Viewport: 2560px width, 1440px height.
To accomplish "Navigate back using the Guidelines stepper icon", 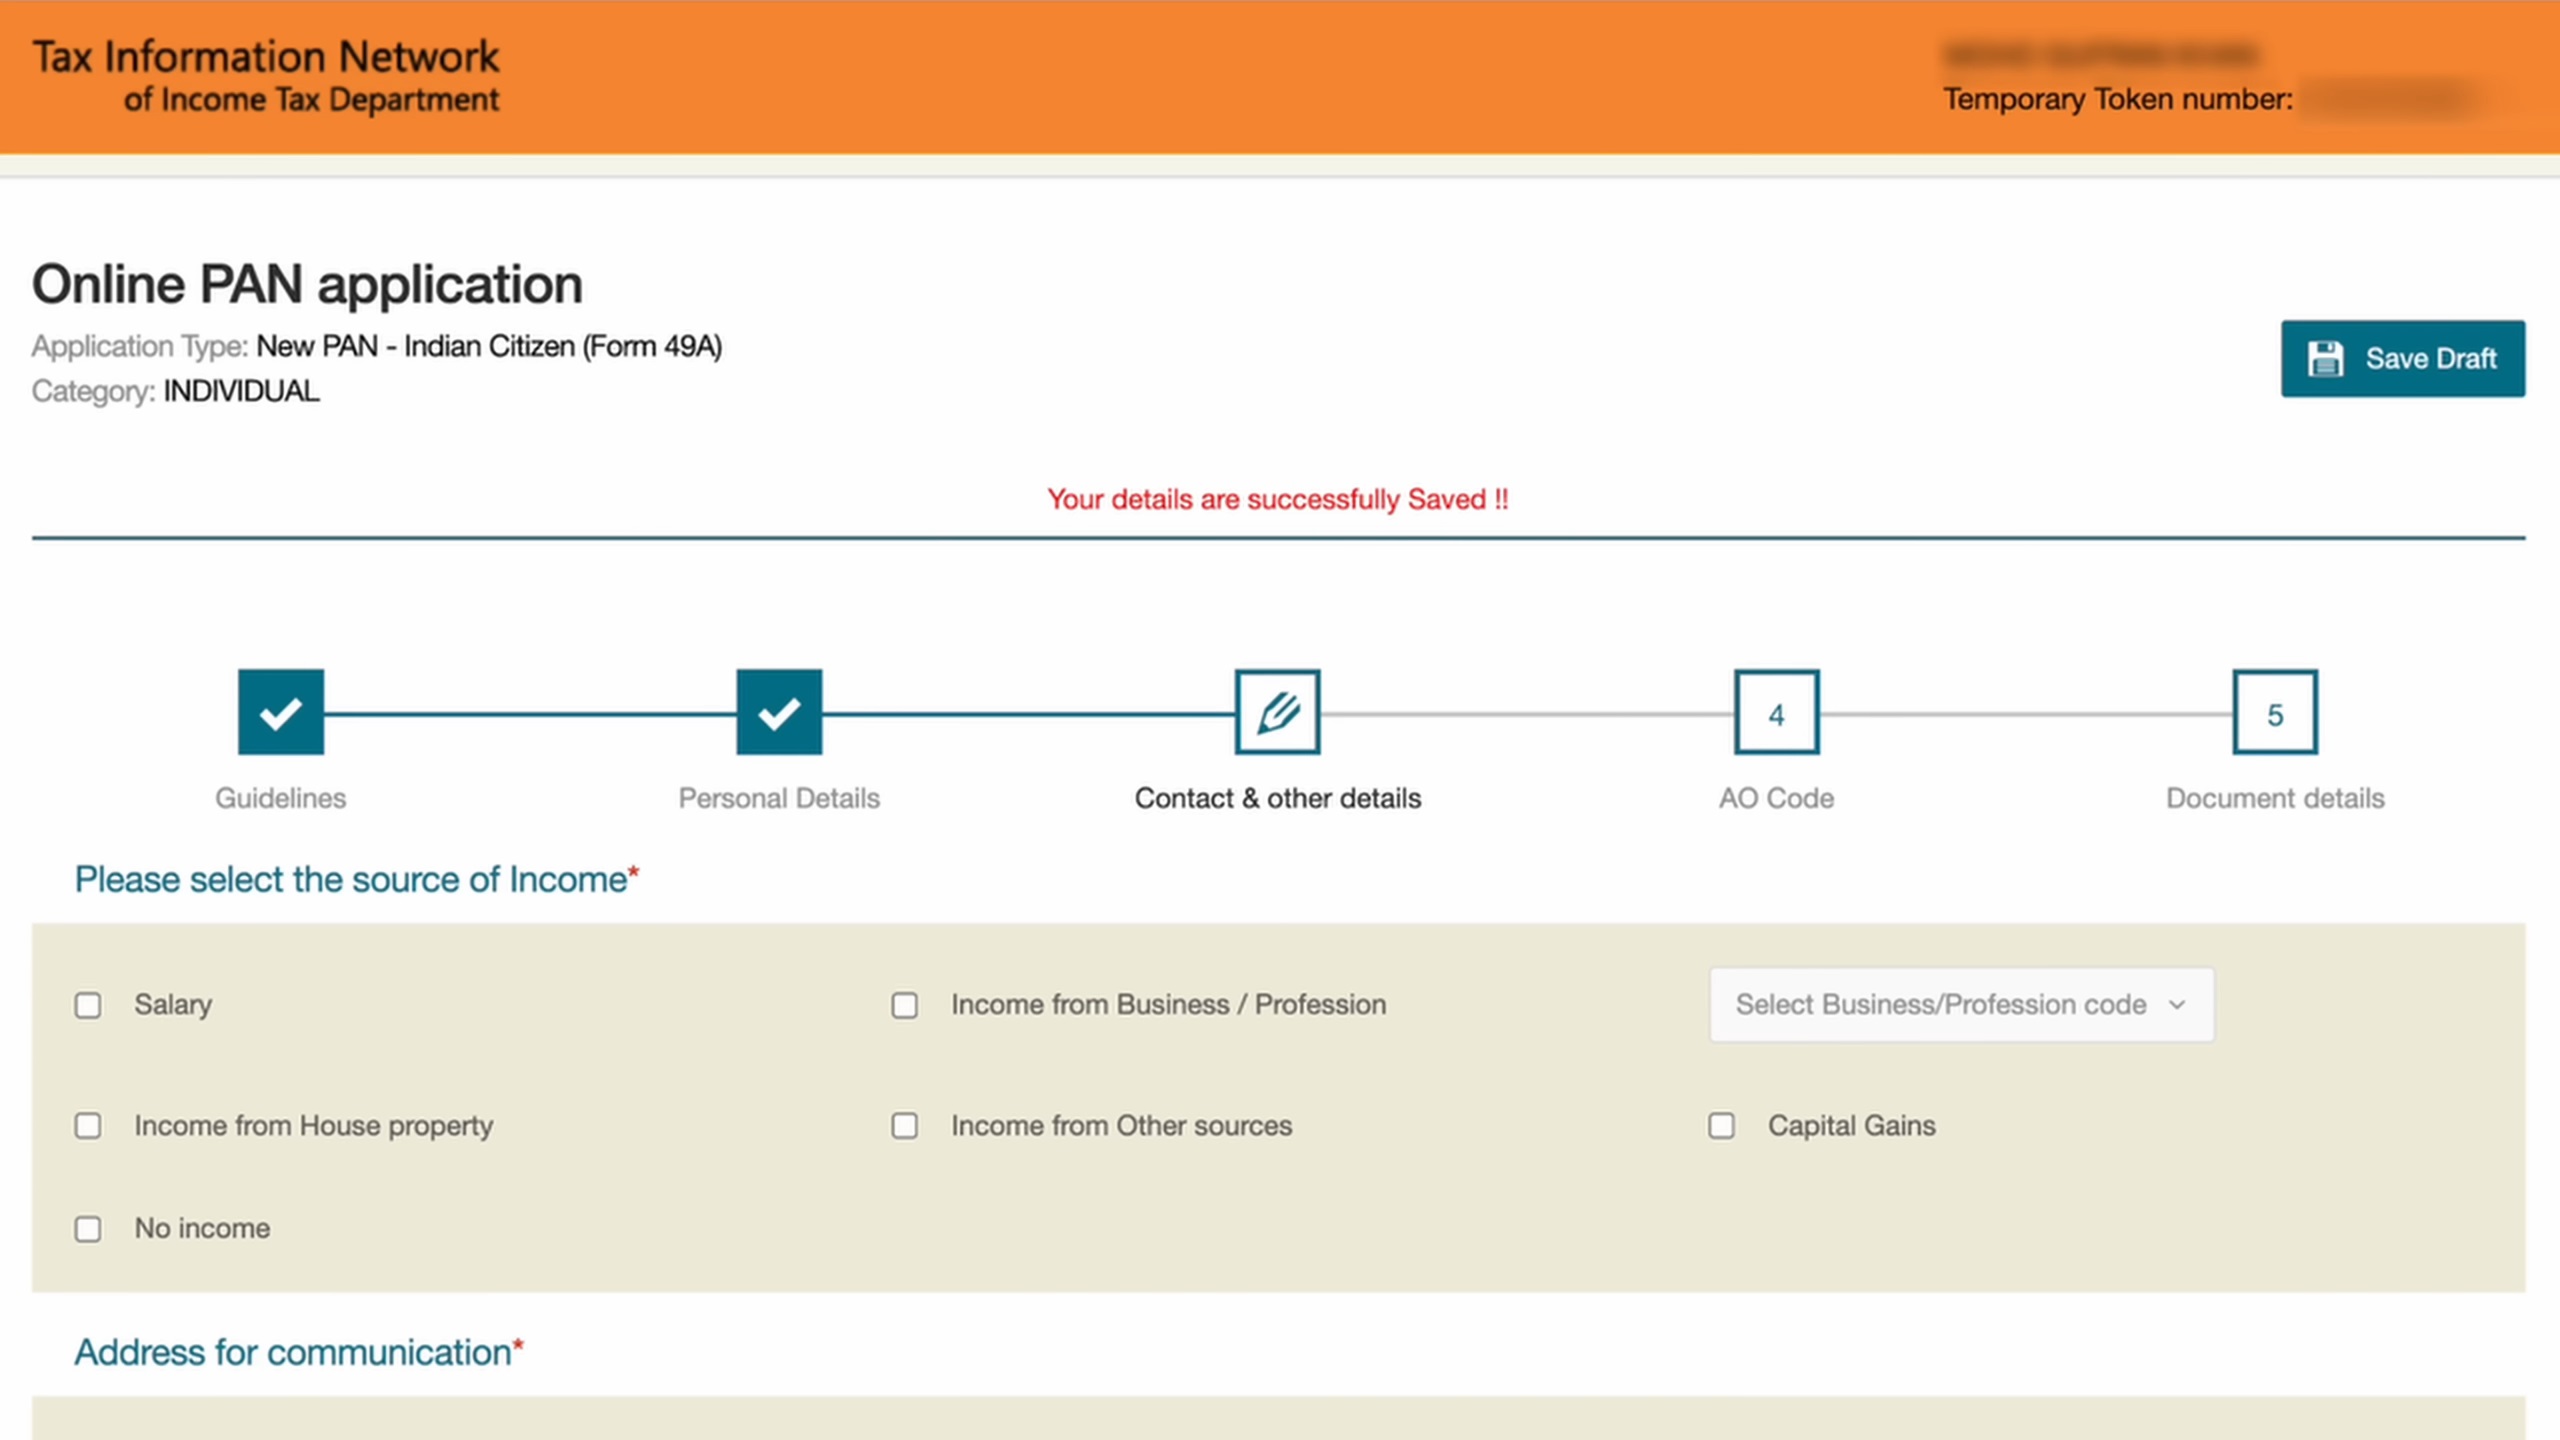I will tap(280, 711).
